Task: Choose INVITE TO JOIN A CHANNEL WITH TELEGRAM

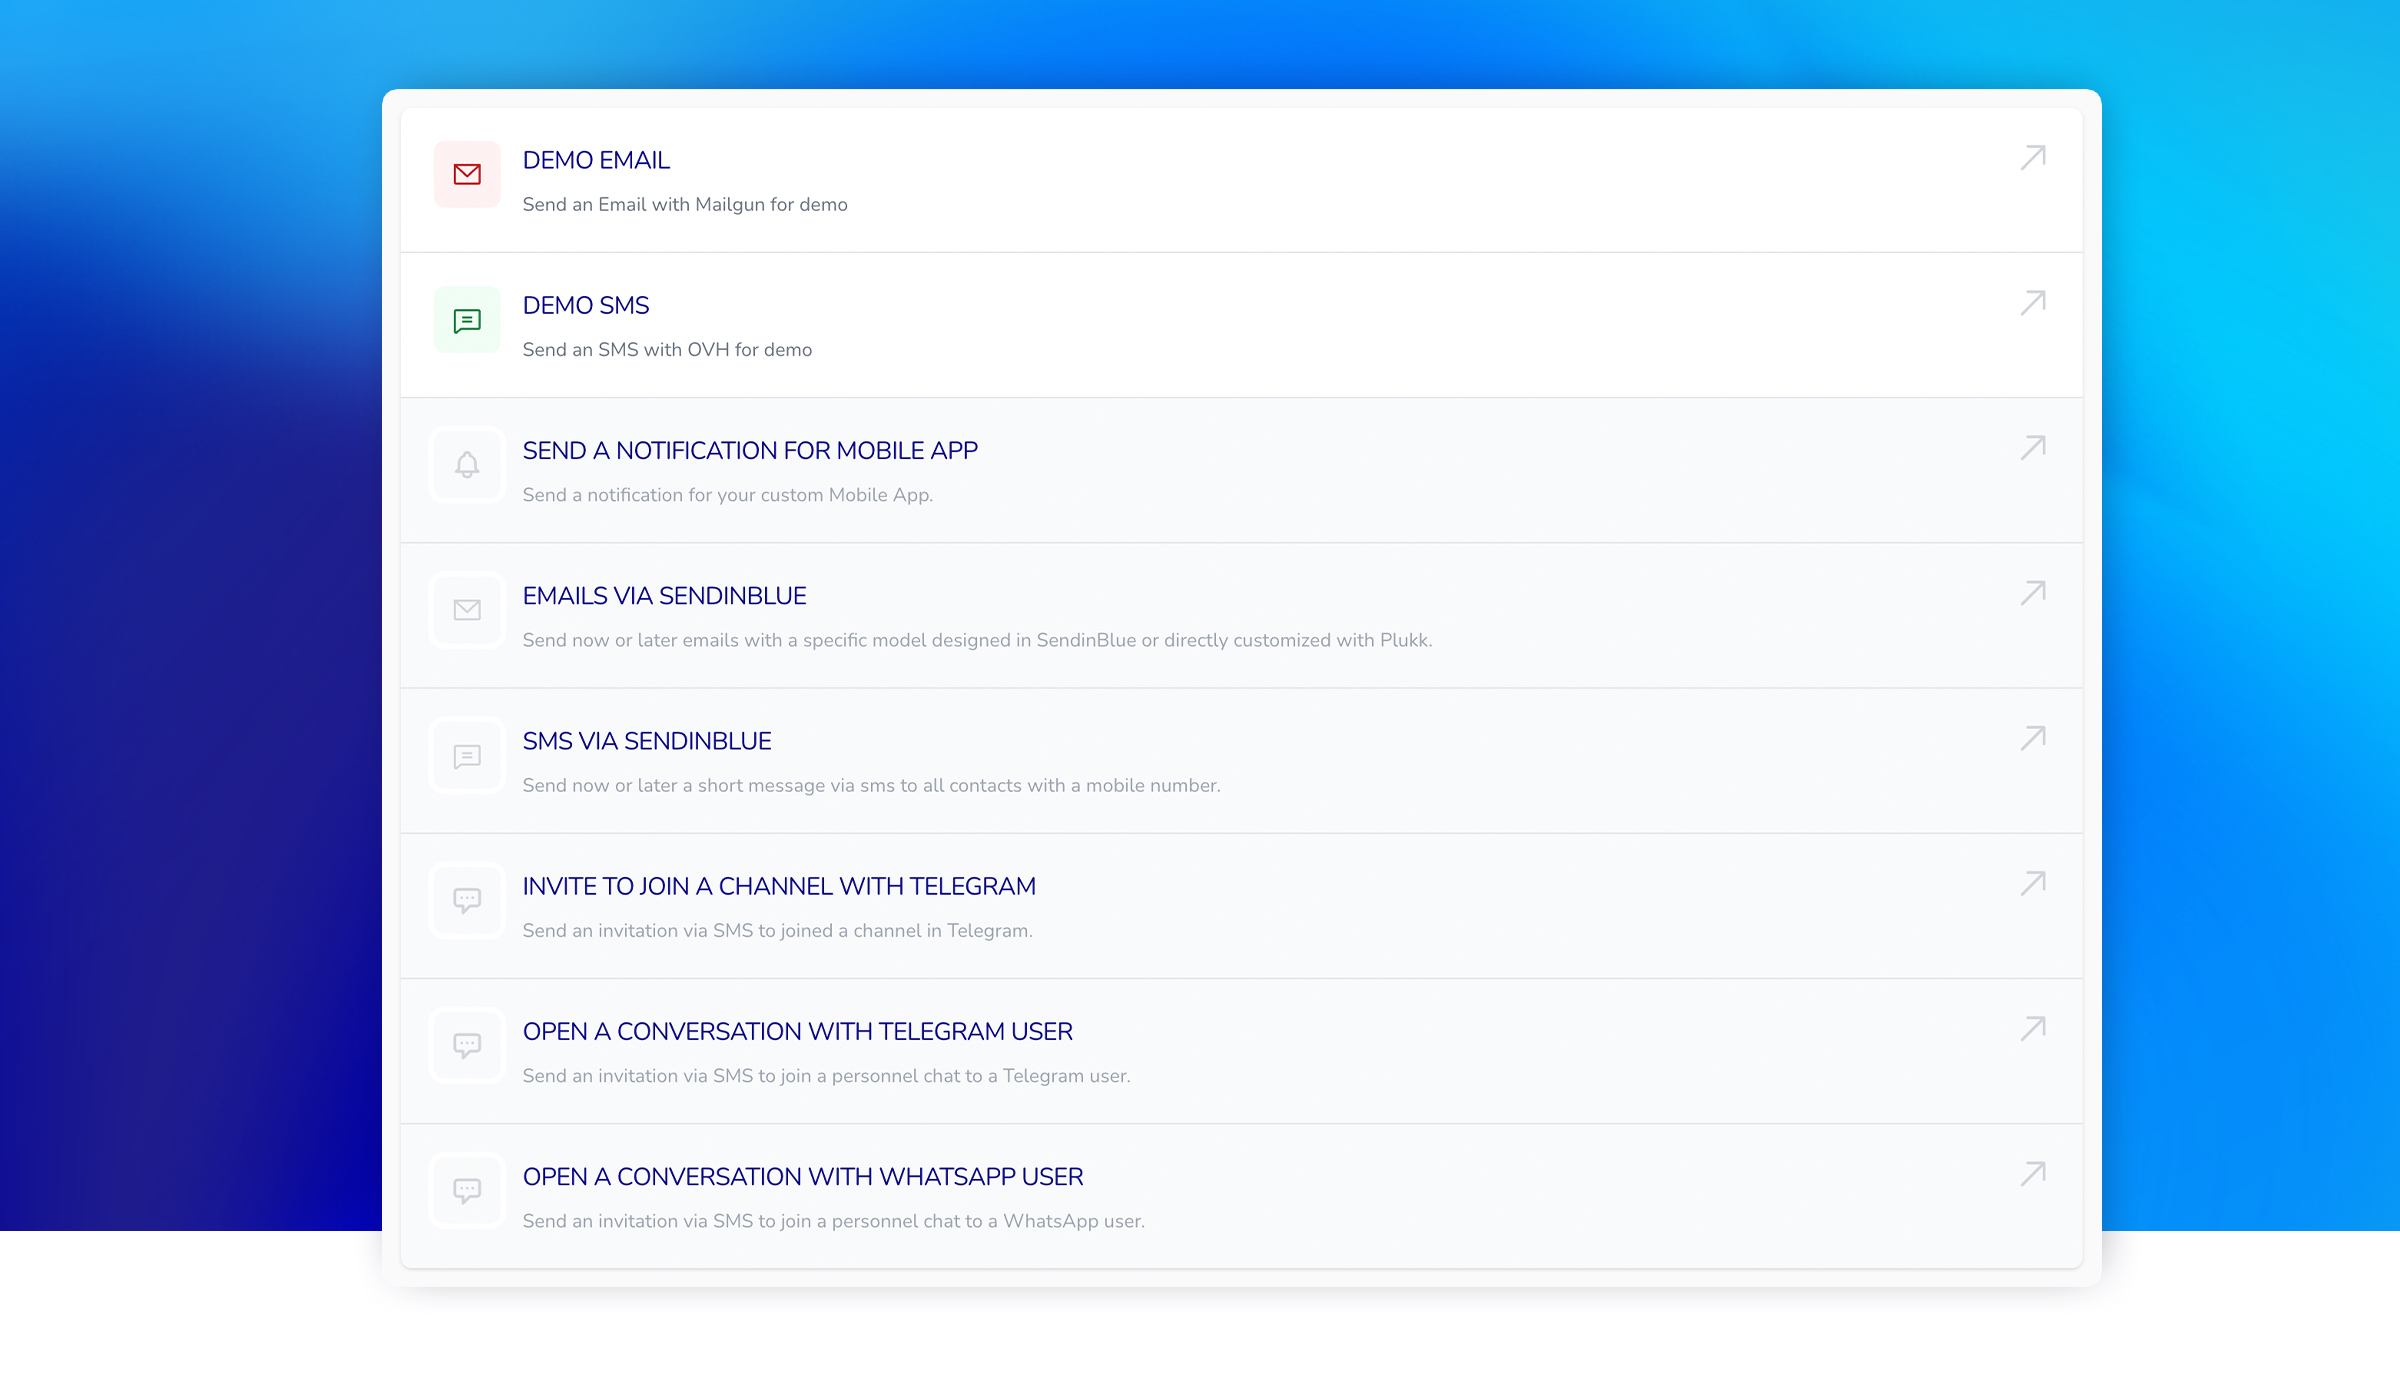Action: click(x=779, y=886)
